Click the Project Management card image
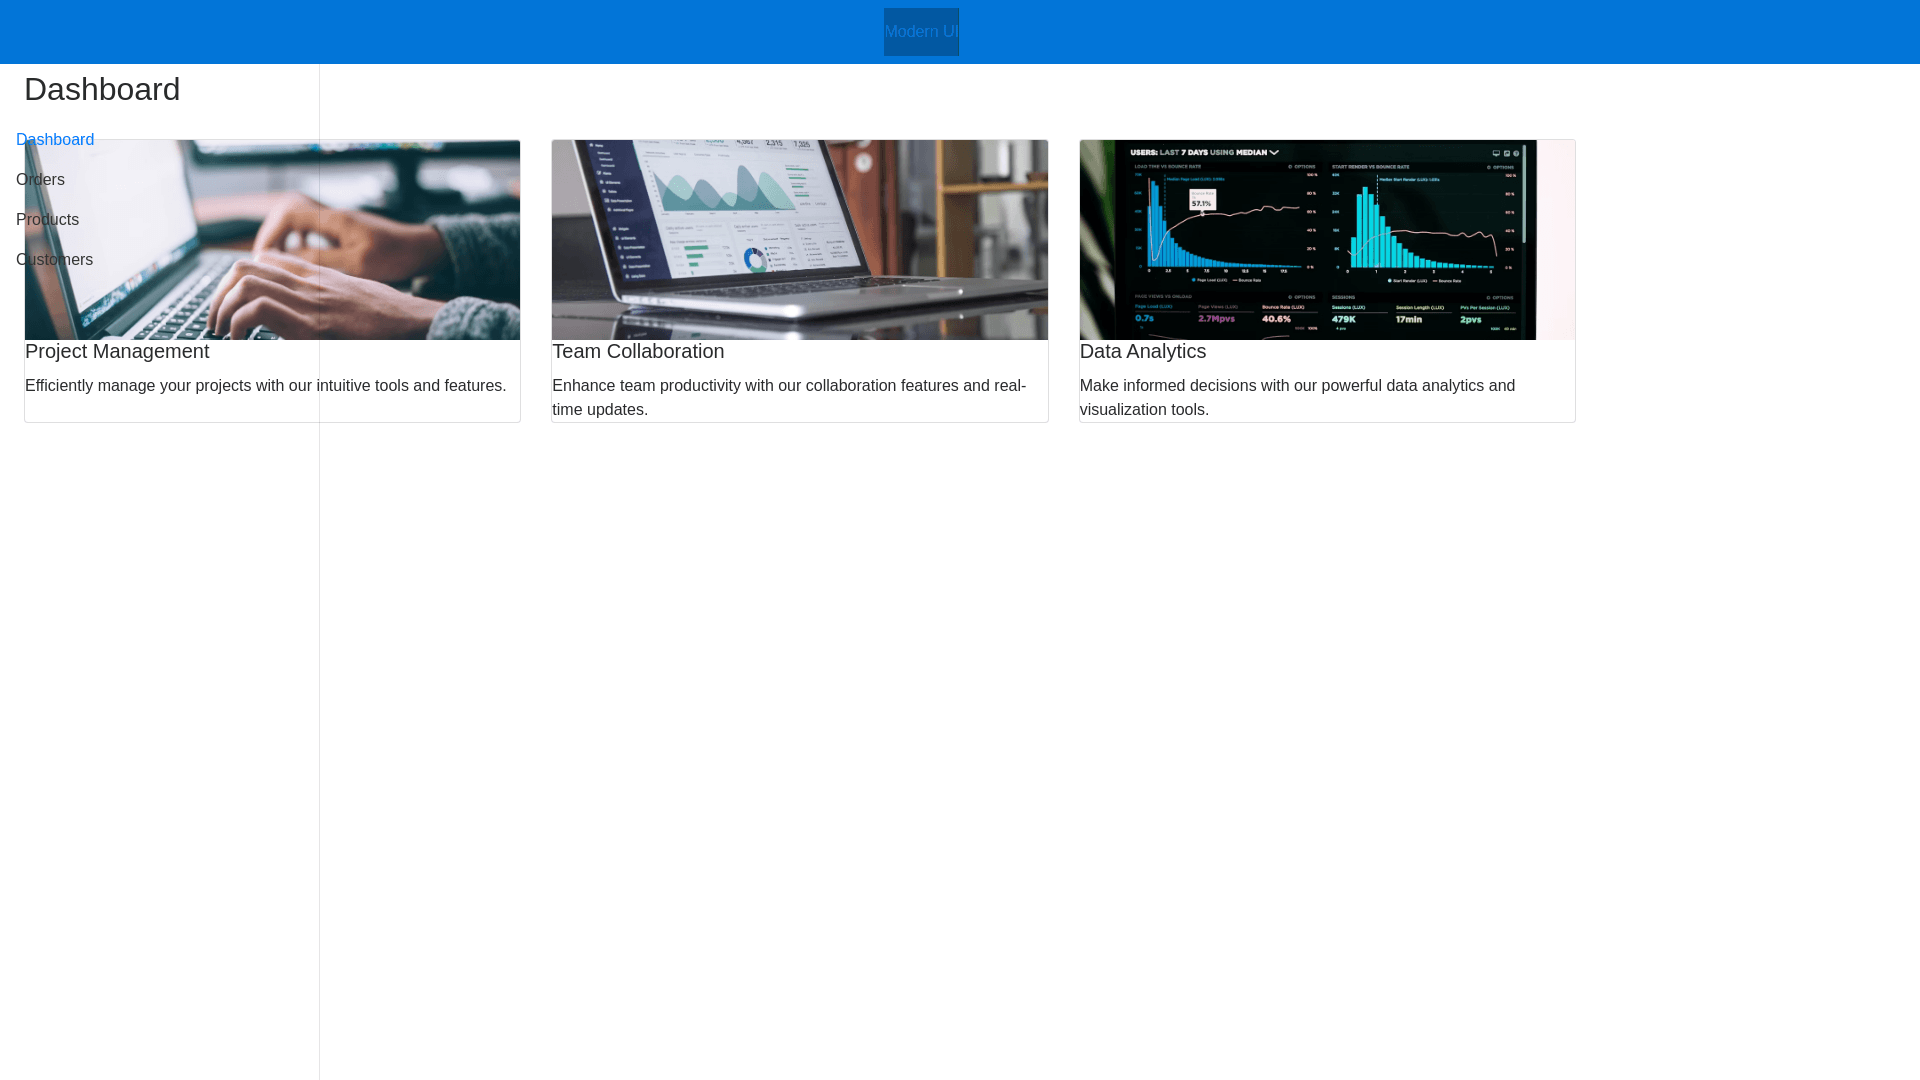The height and width of the screenshot is (1080, 1920). 272,240
